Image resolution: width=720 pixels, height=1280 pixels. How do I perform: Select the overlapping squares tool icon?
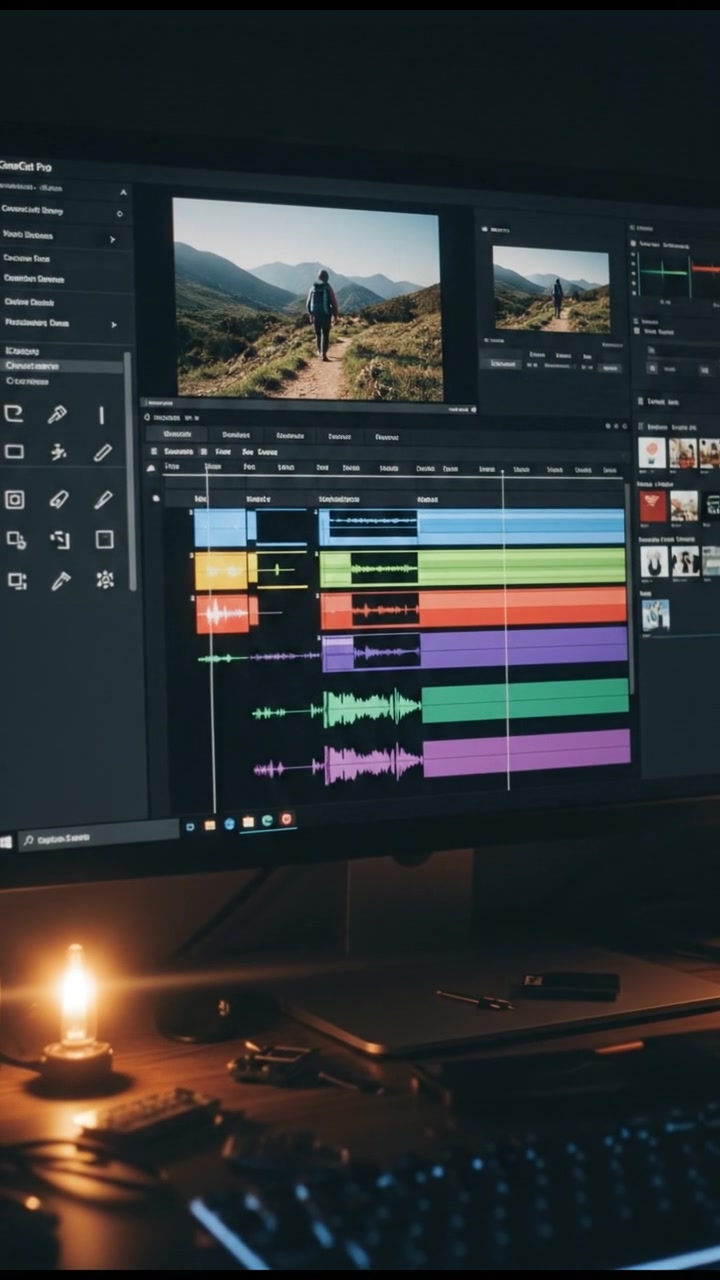[16, 540]
